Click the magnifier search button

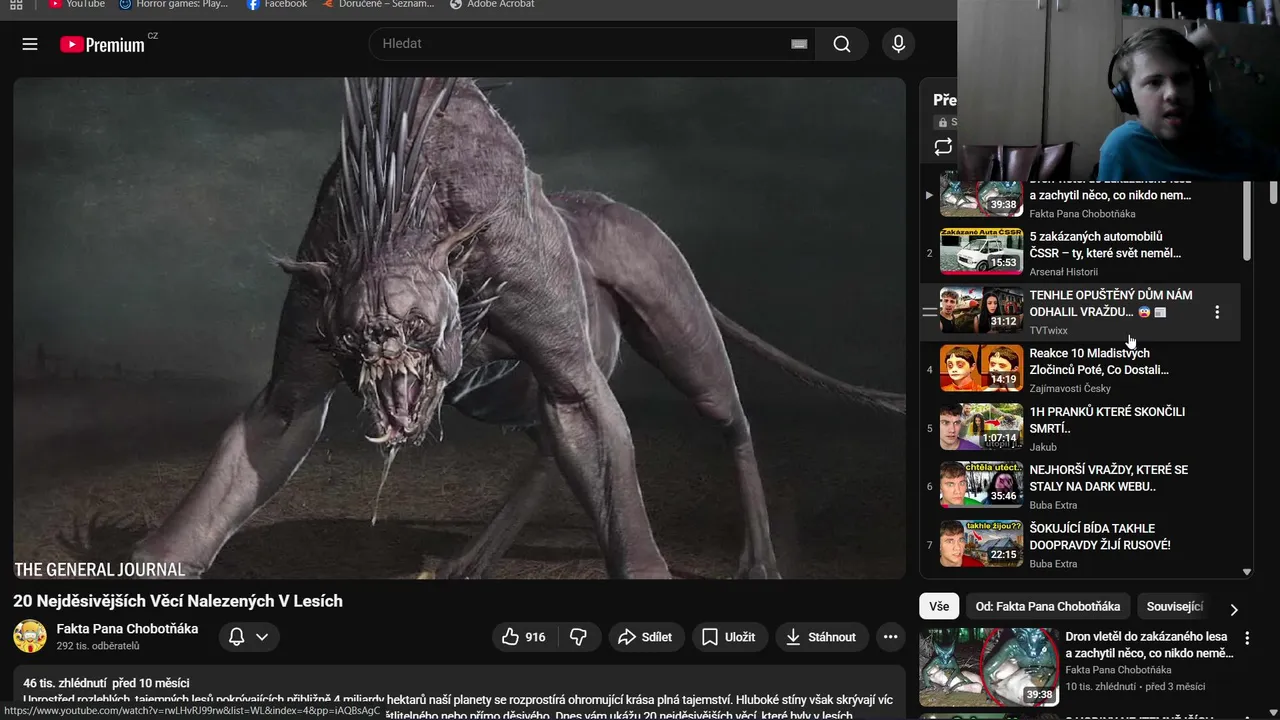coord(842,44)
